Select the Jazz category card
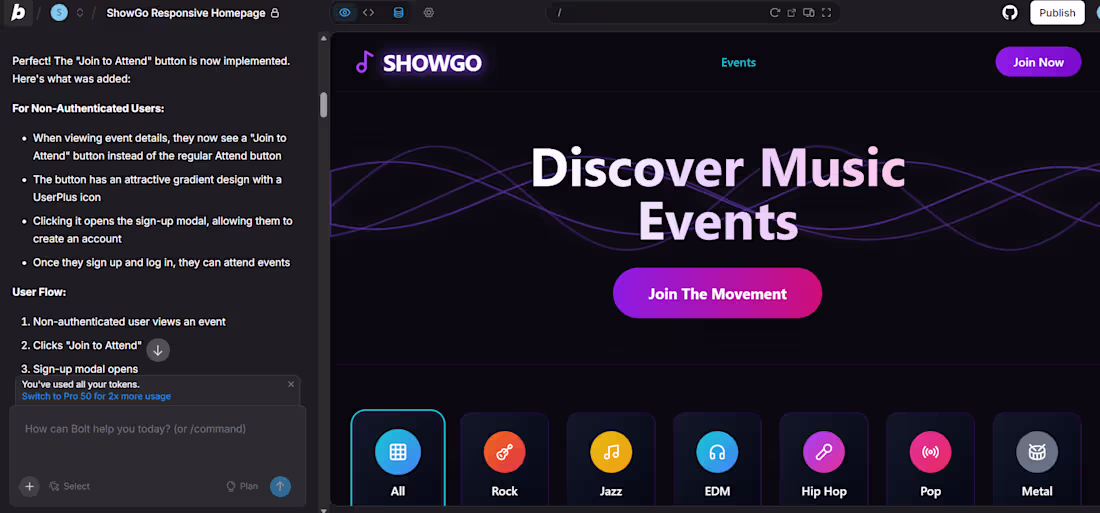 (x=611, y=460)
